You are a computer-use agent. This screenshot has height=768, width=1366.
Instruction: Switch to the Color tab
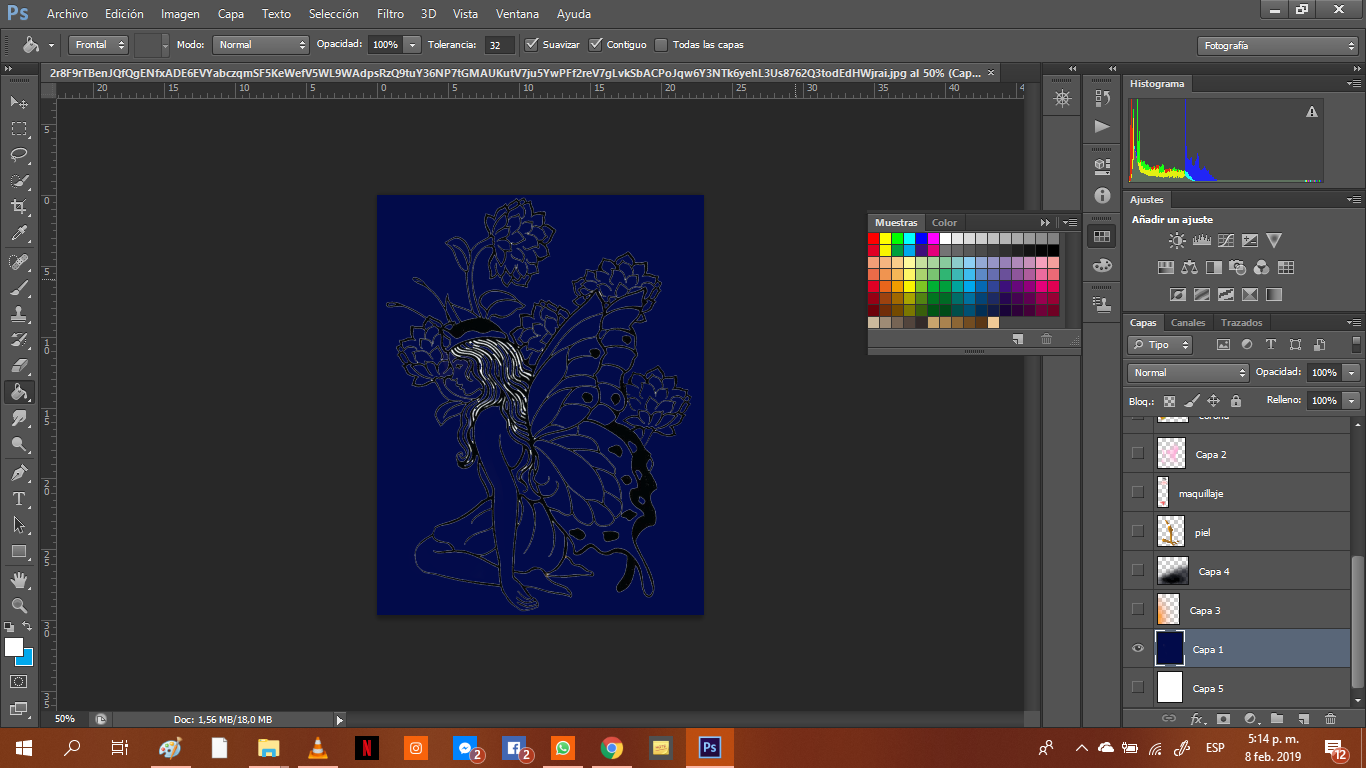click(x=945, y=223)
